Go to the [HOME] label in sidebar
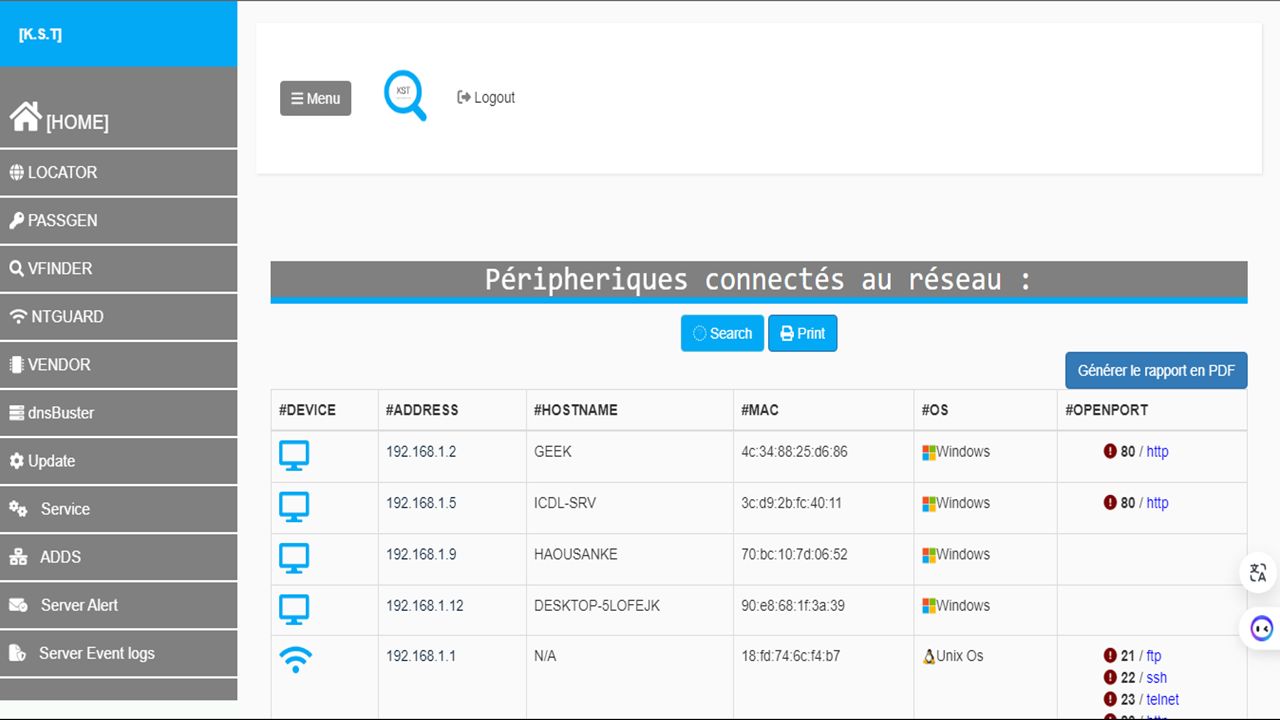Screen dimensions: 1280x720 pyautogui.click(x=77, y=122)
